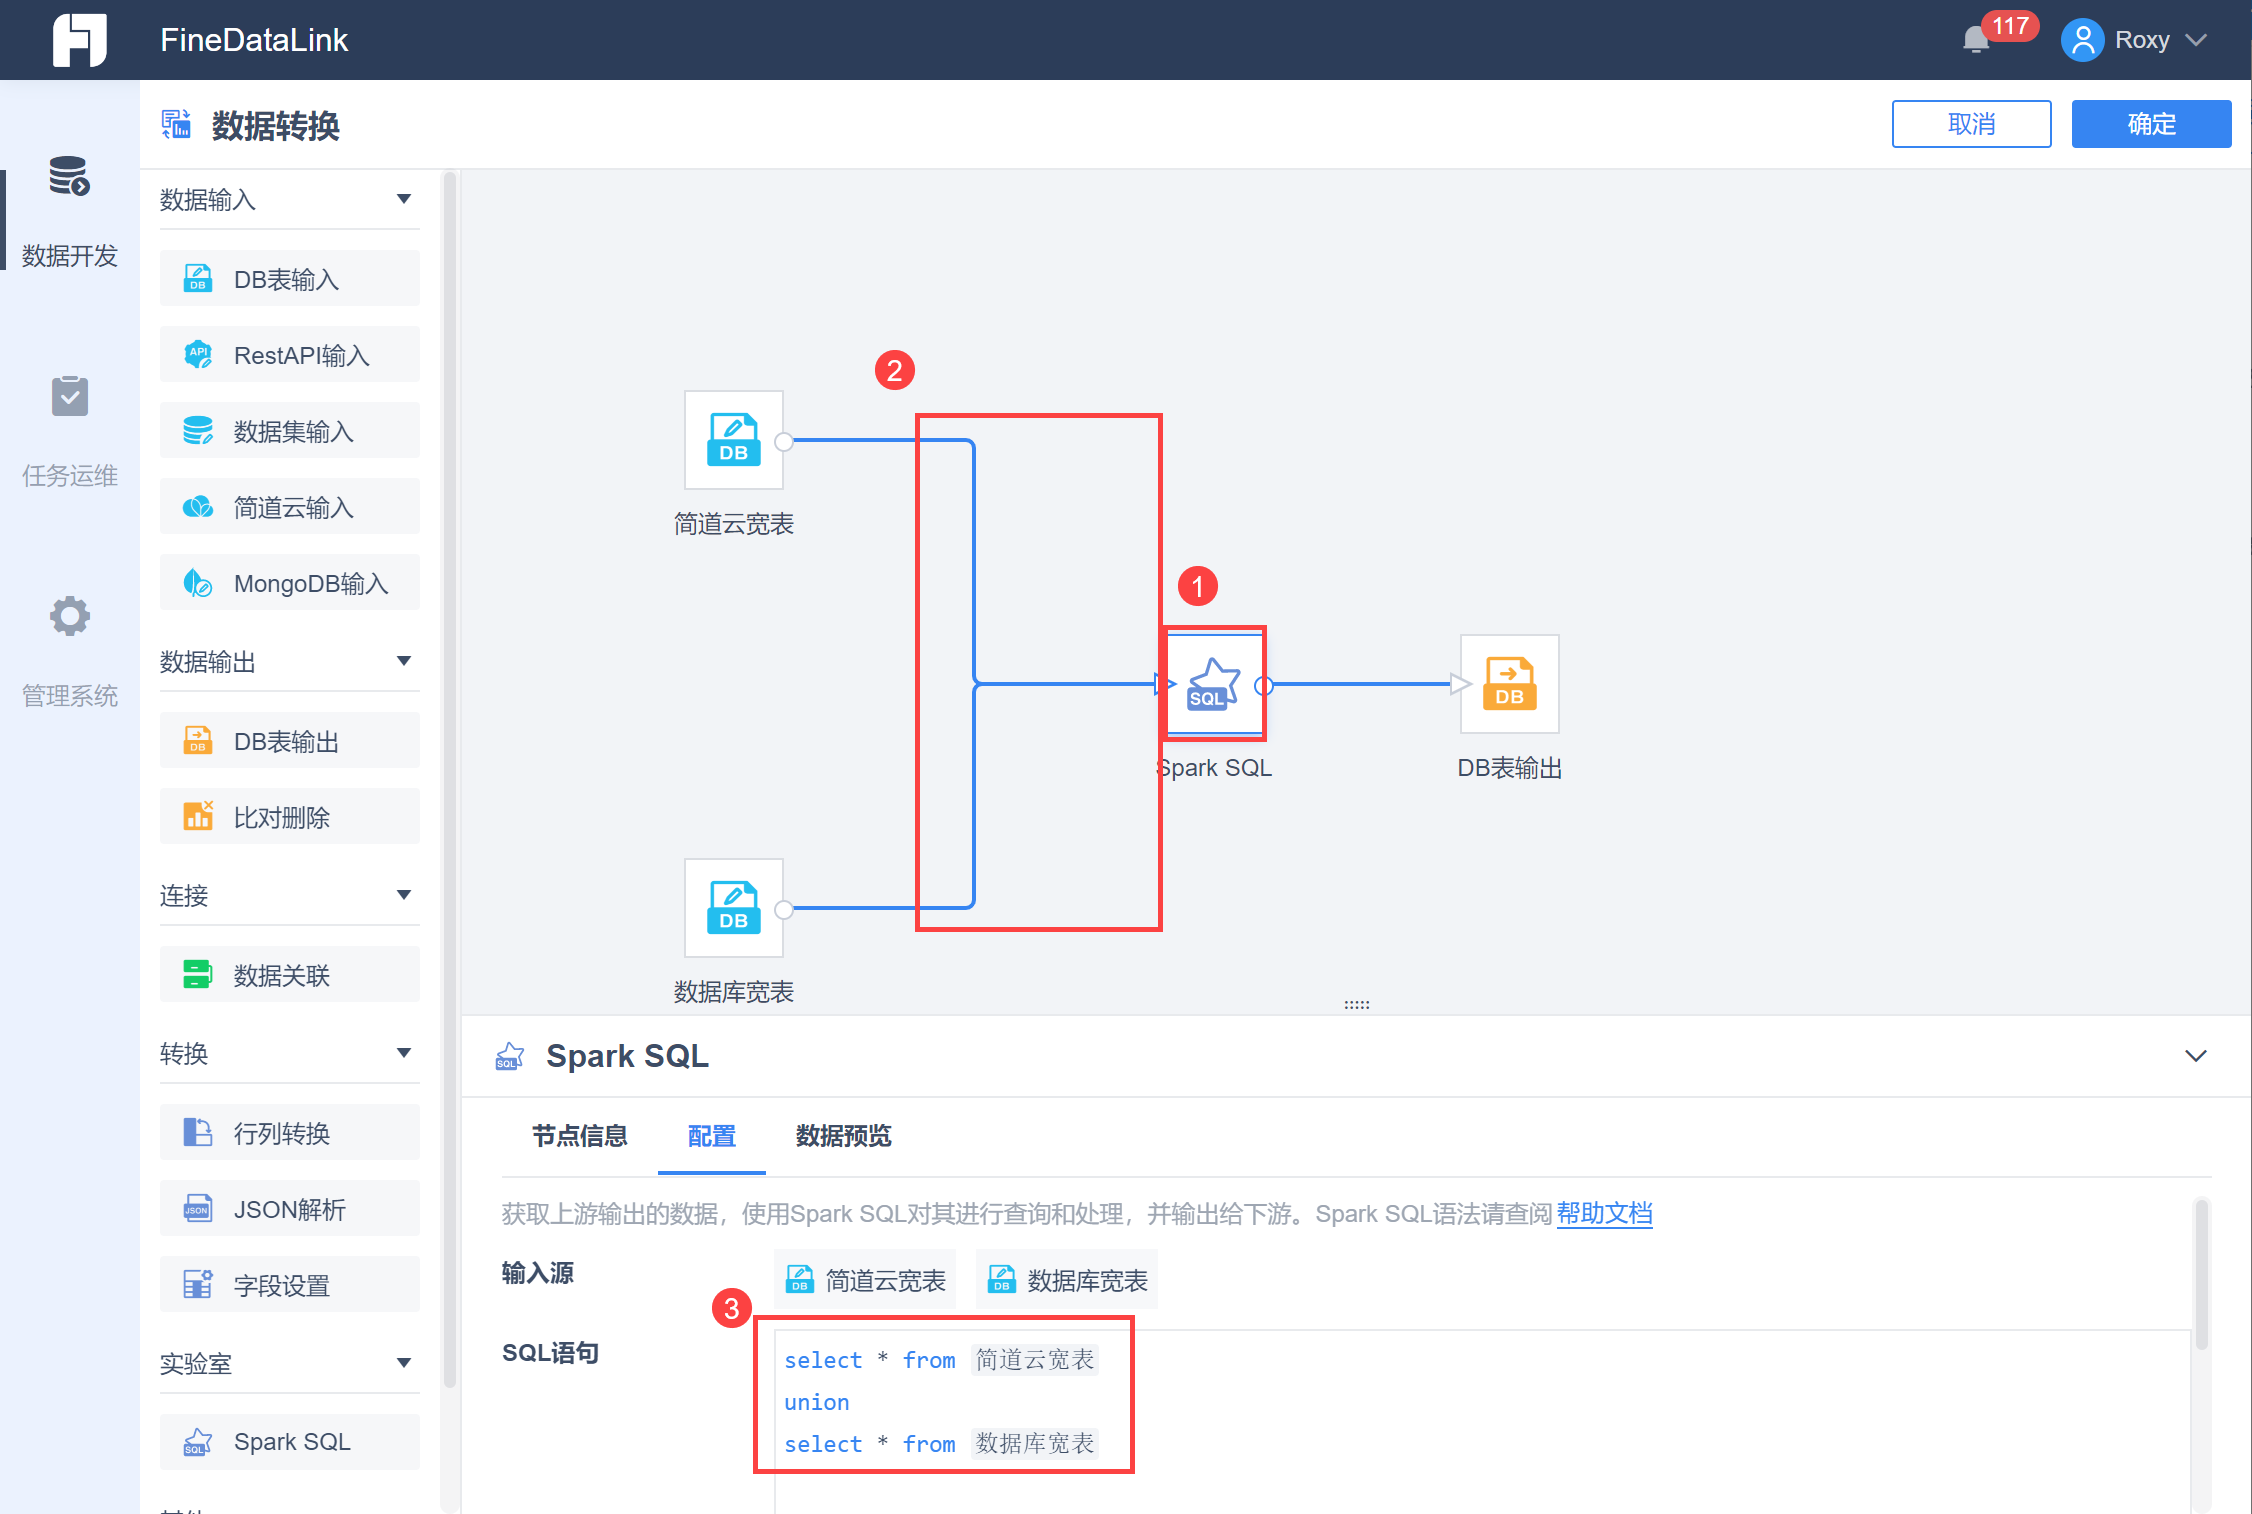Select the DB表输入 input node
The width and height of the screenshot is (2252, 1514).
289,278
